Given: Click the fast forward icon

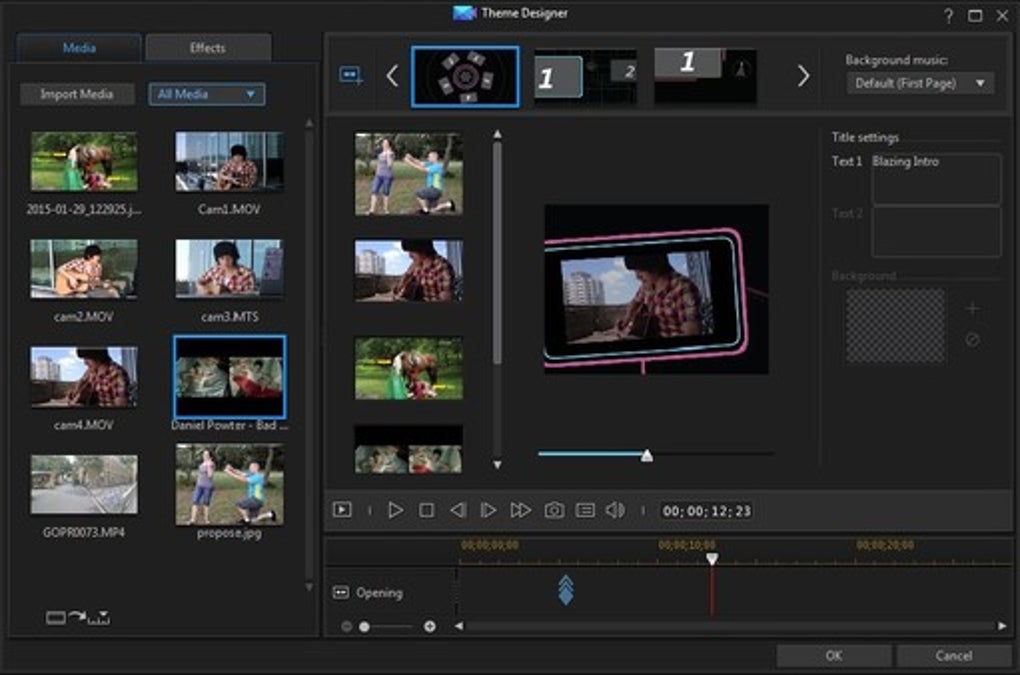Looking at the screenshot, I should click(520, 510).
